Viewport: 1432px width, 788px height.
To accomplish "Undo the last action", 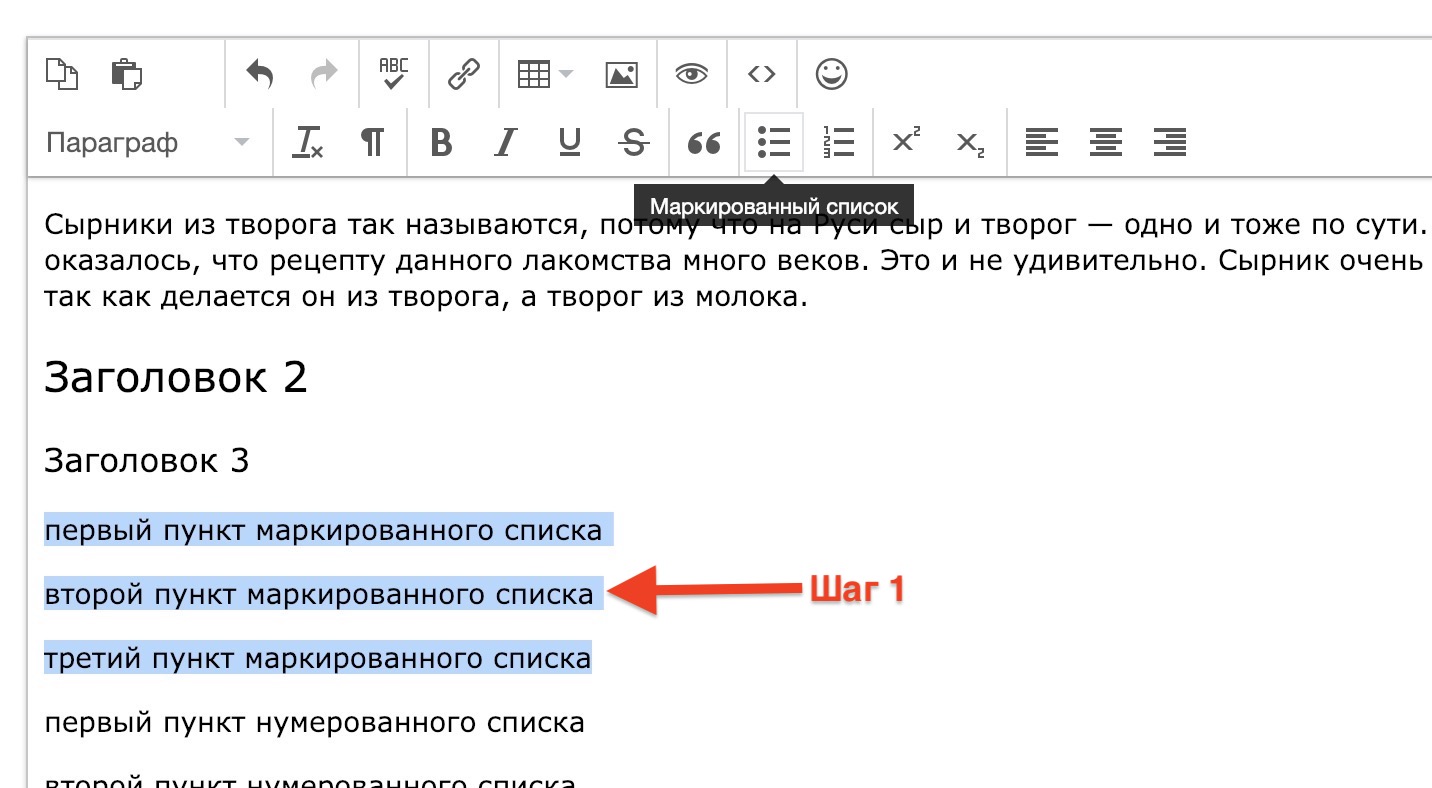I will [260, 74].
